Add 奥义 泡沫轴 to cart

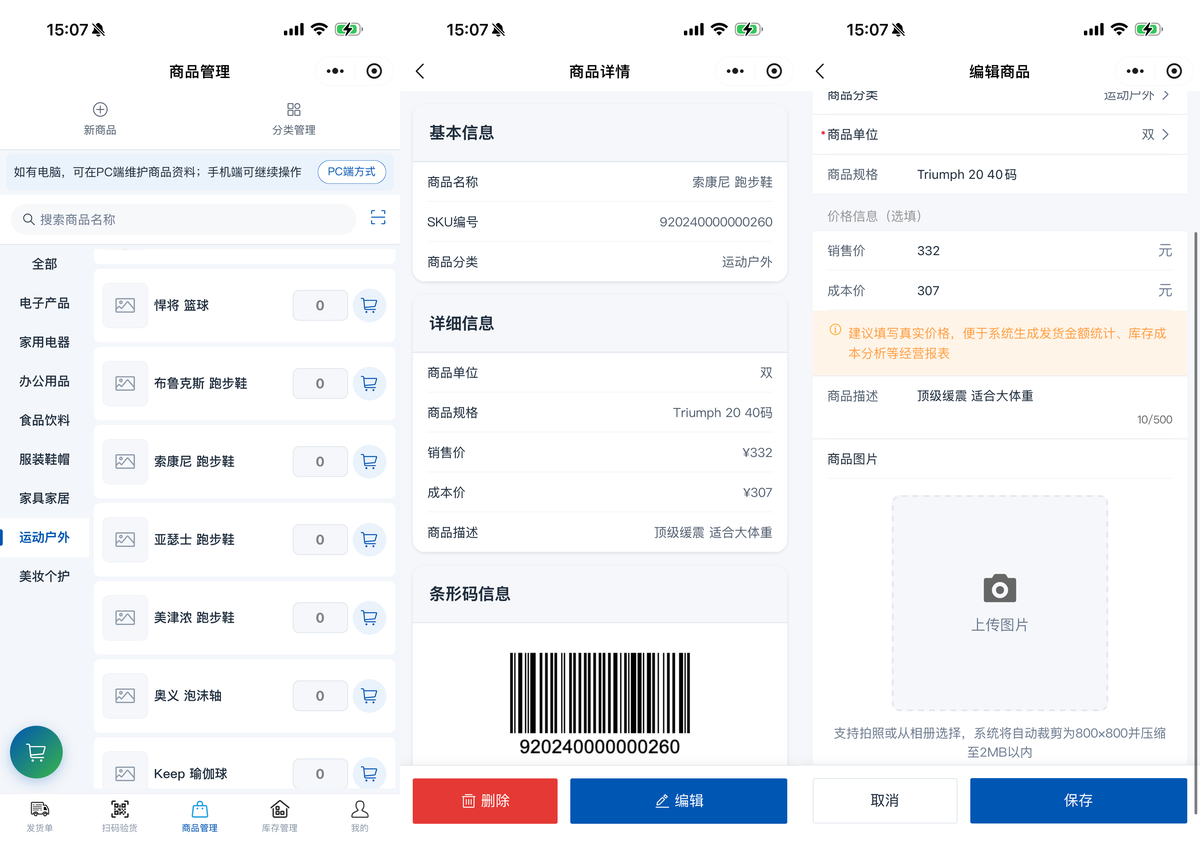coord(369,696)
